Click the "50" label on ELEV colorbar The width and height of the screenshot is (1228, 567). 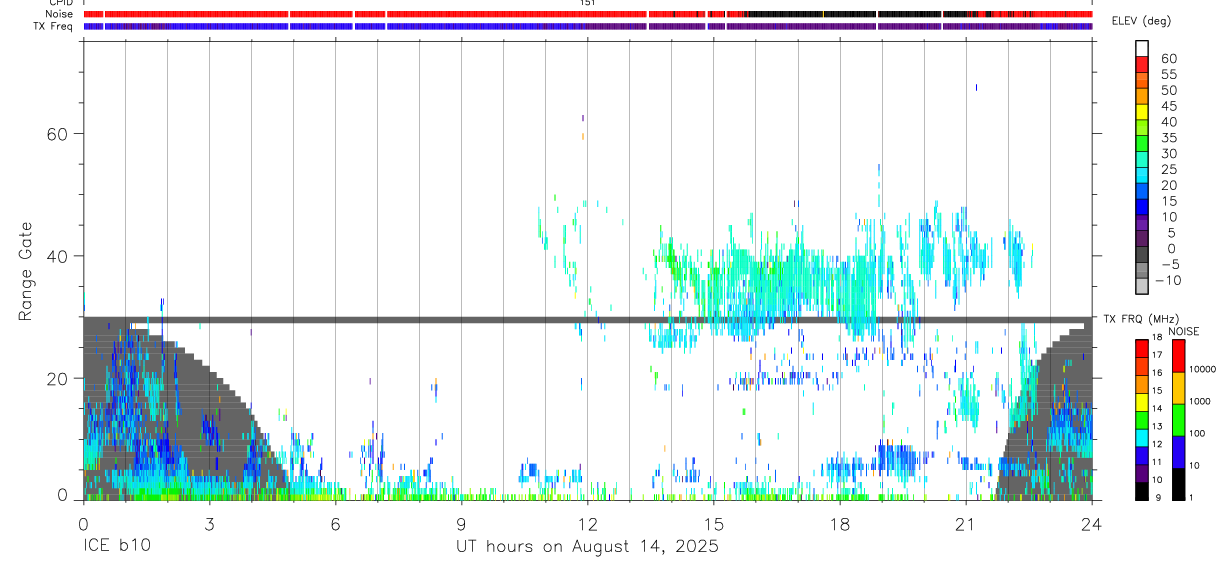coord(1168,90)
